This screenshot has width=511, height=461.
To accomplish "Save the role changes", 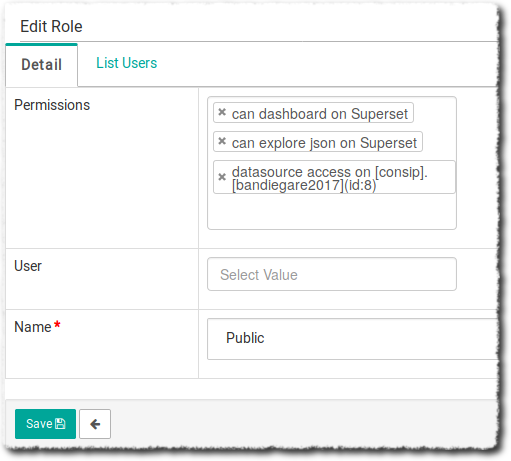I will (45, 424).
